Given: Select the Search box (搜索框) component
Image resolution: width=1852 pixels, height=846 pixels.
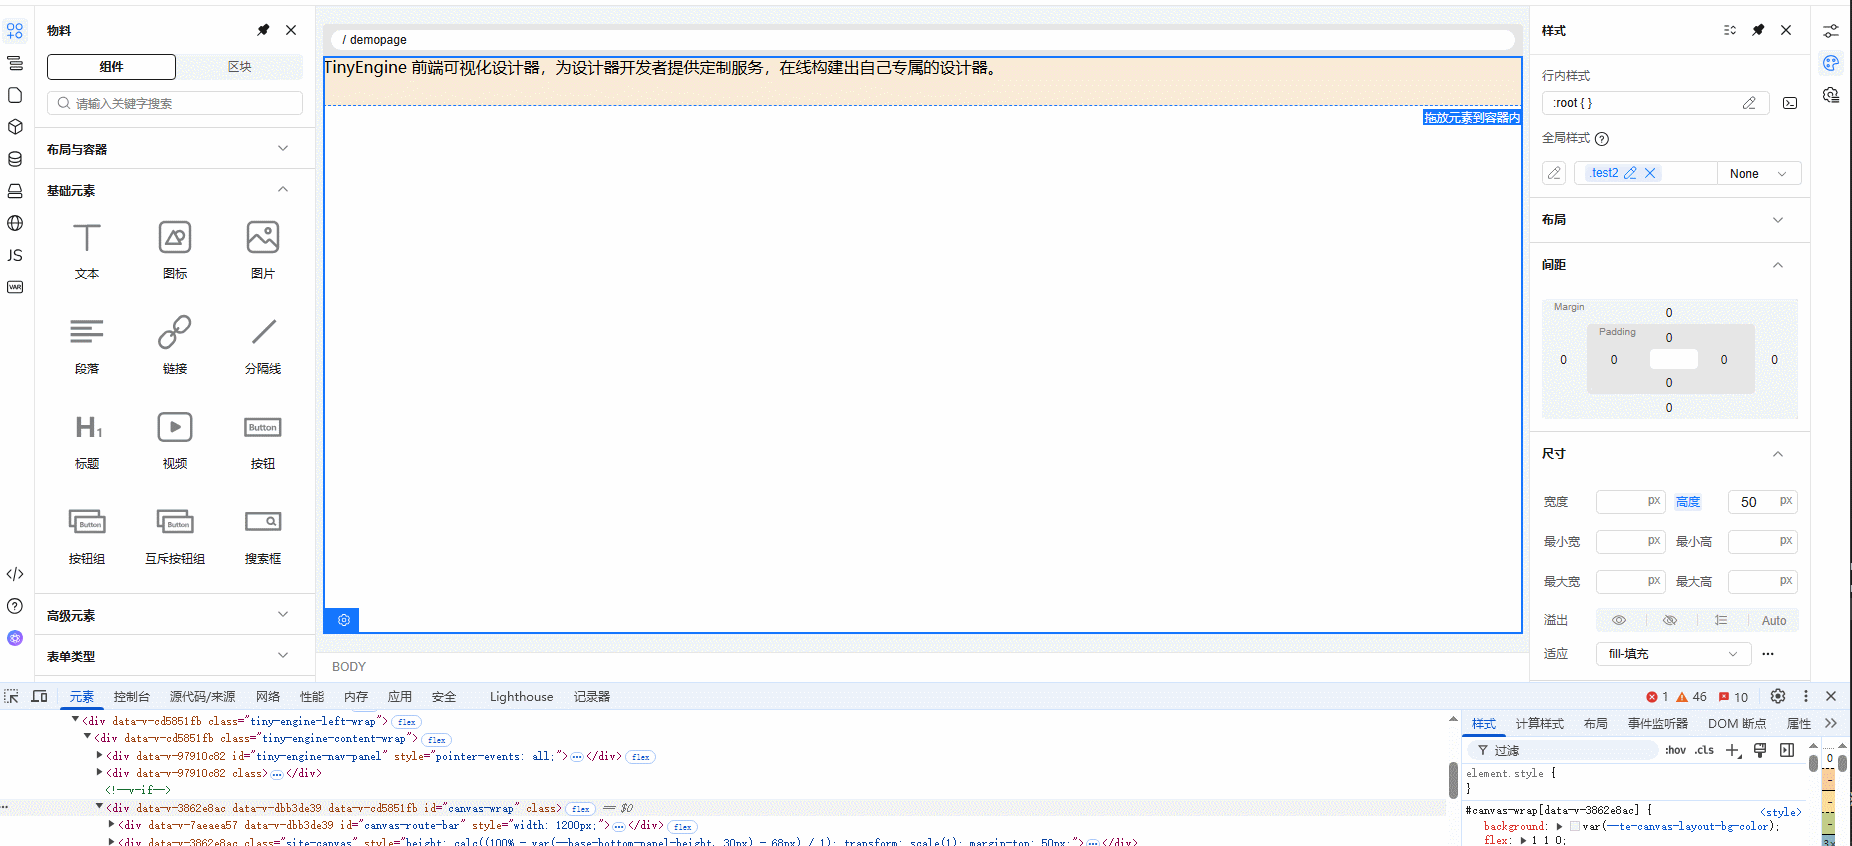Looking at the screenshot, I should point(263,523).
